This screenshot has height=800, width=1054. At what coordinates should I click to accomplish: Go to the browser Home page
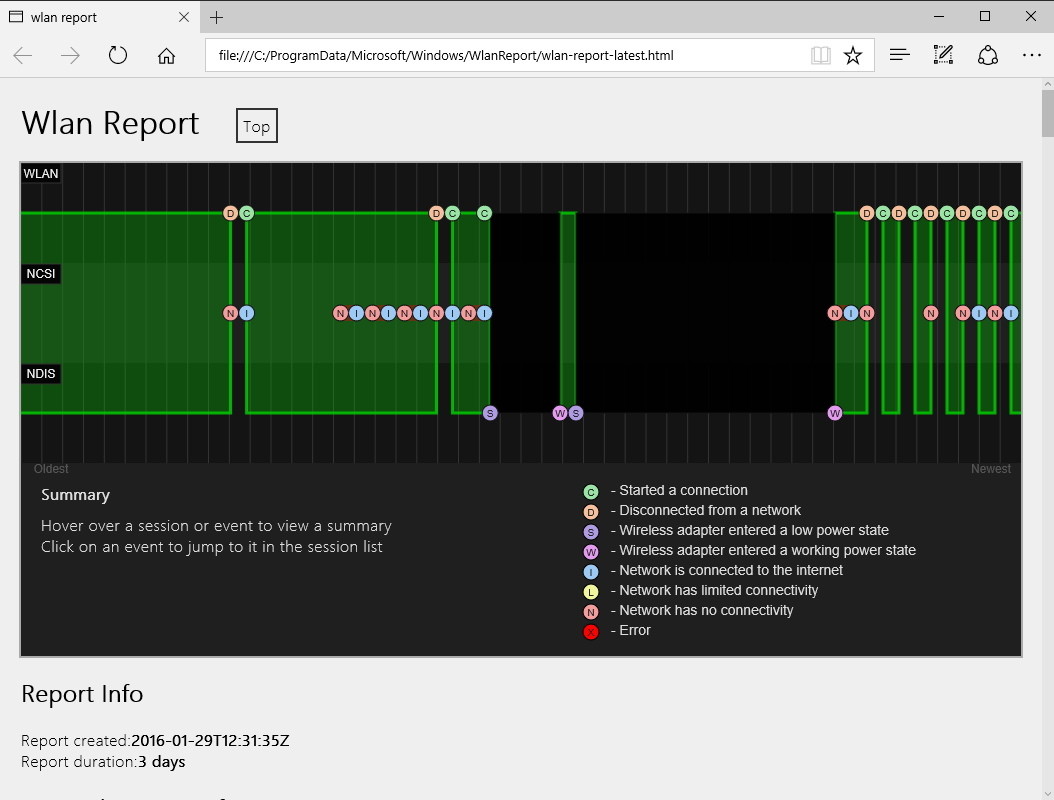click(166, 56)
